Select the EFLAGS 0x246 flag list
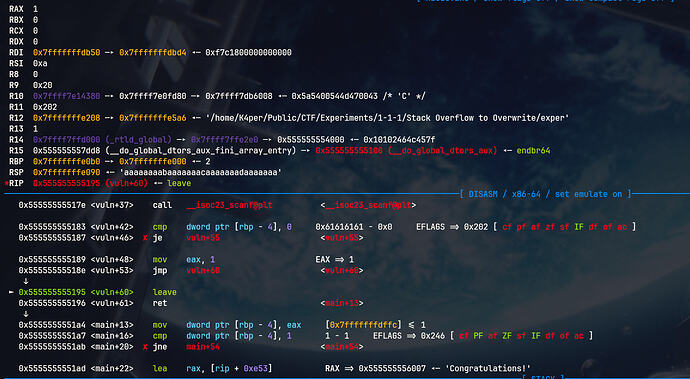Screen dimensions: 690x379 click(x=483, y=336)
